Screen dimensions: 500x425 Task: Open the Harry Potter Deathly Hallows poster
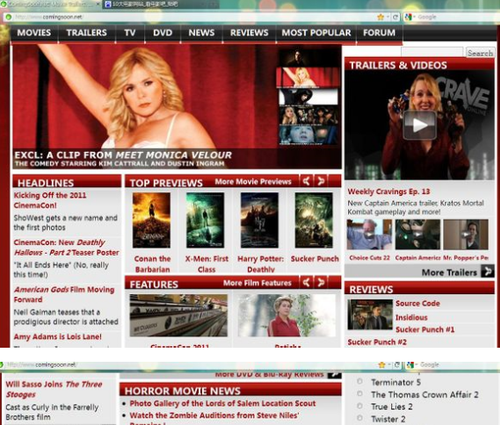tap(260, 220)
